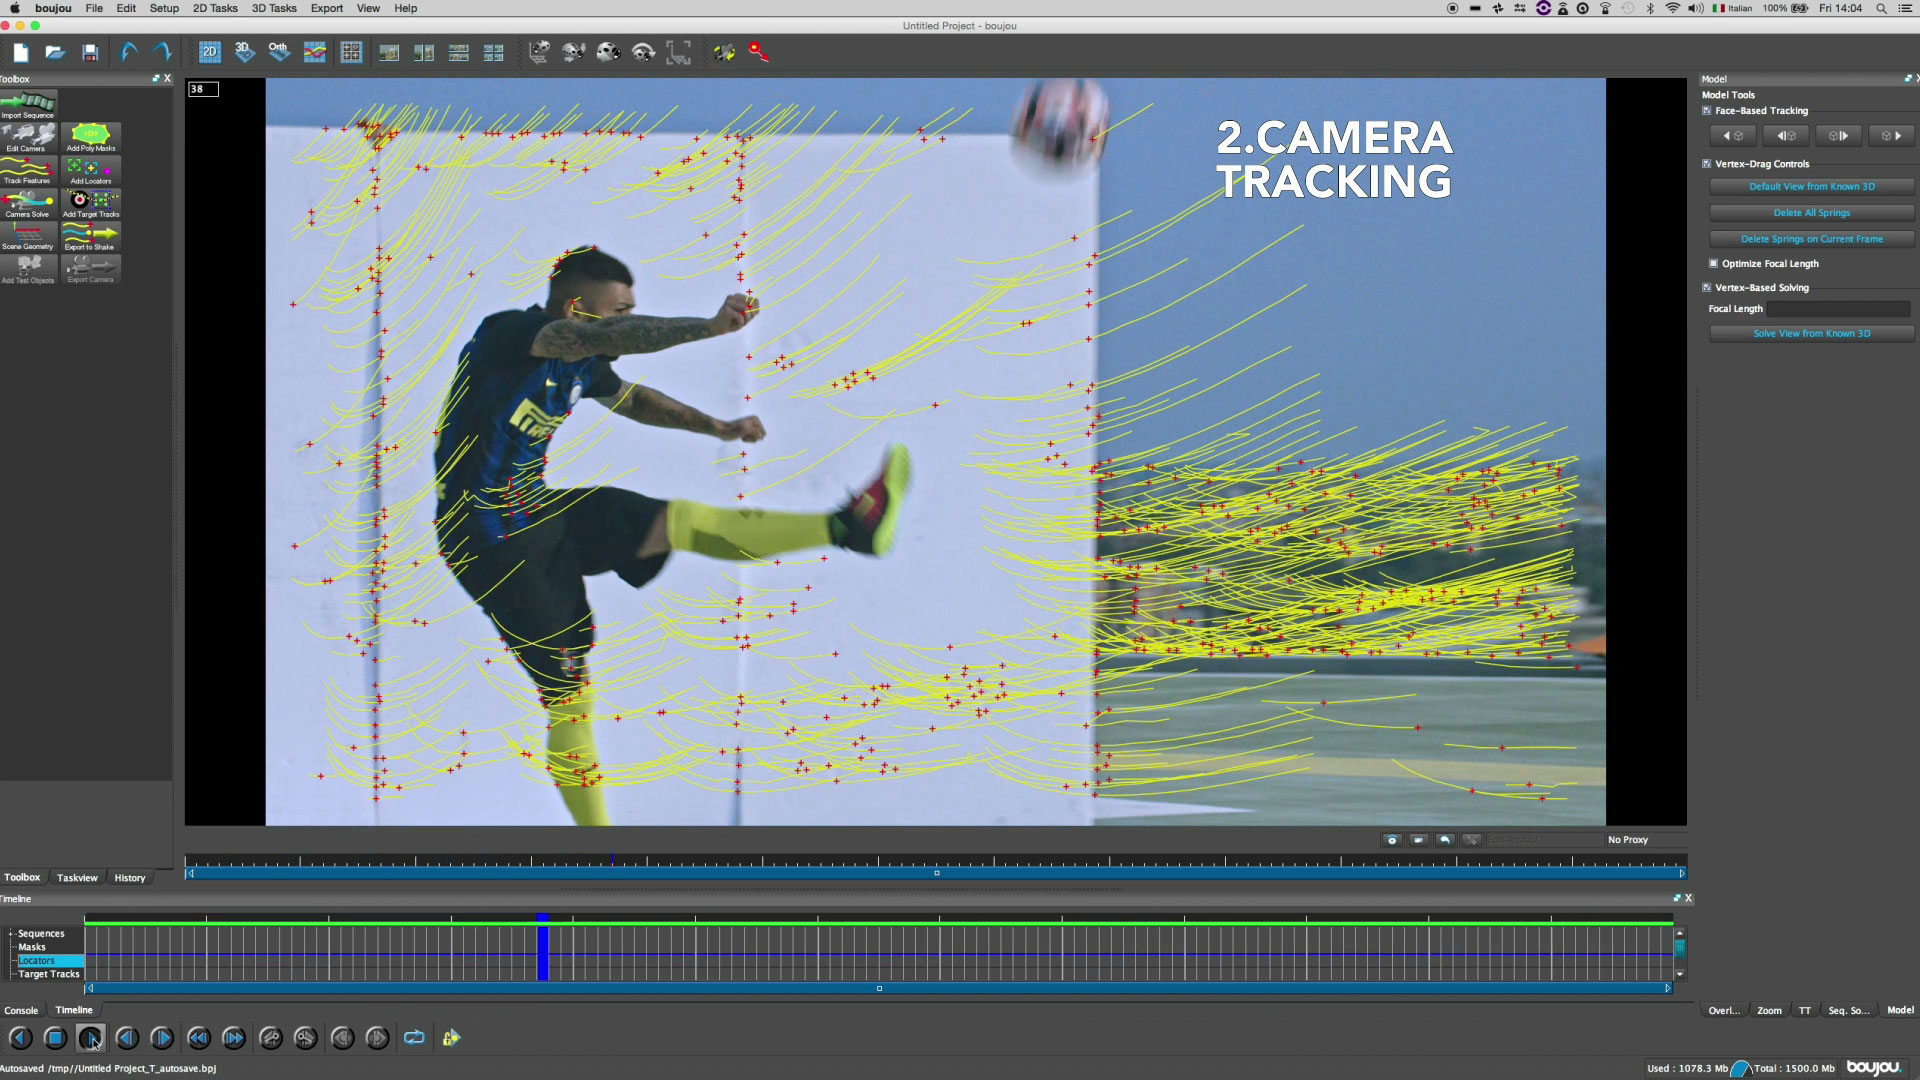This screenshot has width=1920, height=1080.
Task: Click track backward all frames button
Action: pyautogui.click(x=1733, y=136)
